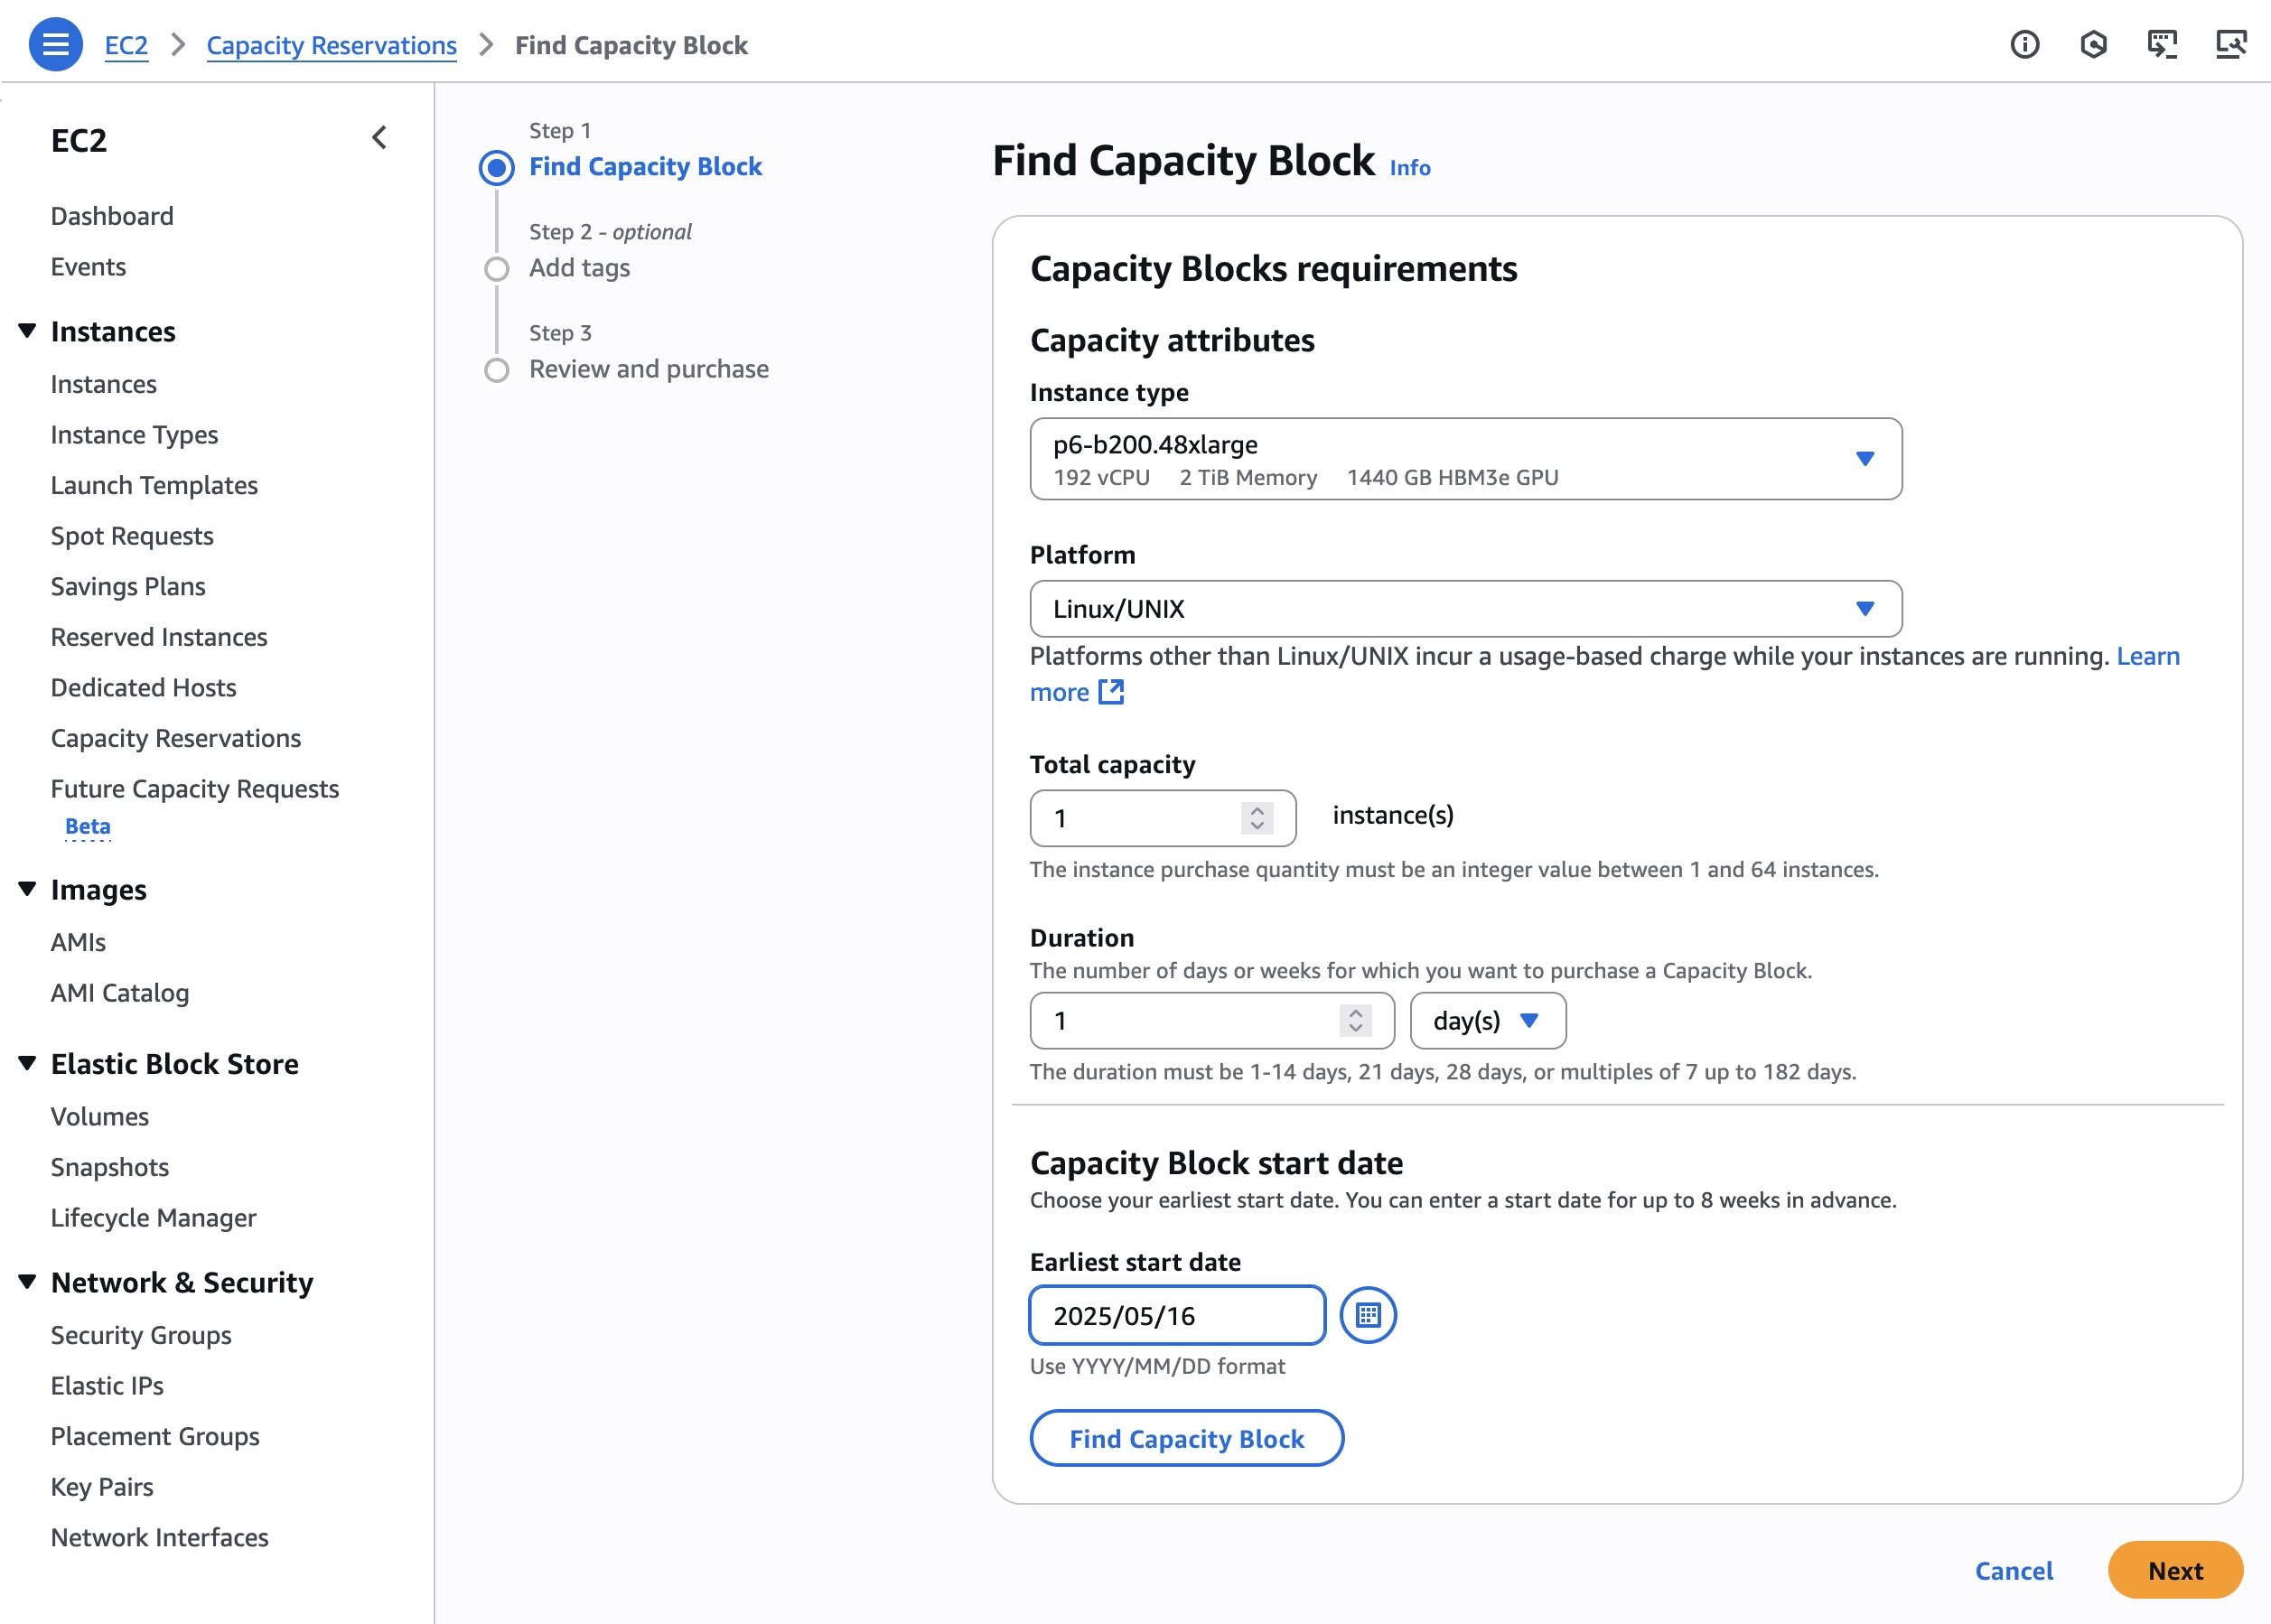Open Events in the sidebar
This screenshot has width=2271, height=1624.
point(88,267)
